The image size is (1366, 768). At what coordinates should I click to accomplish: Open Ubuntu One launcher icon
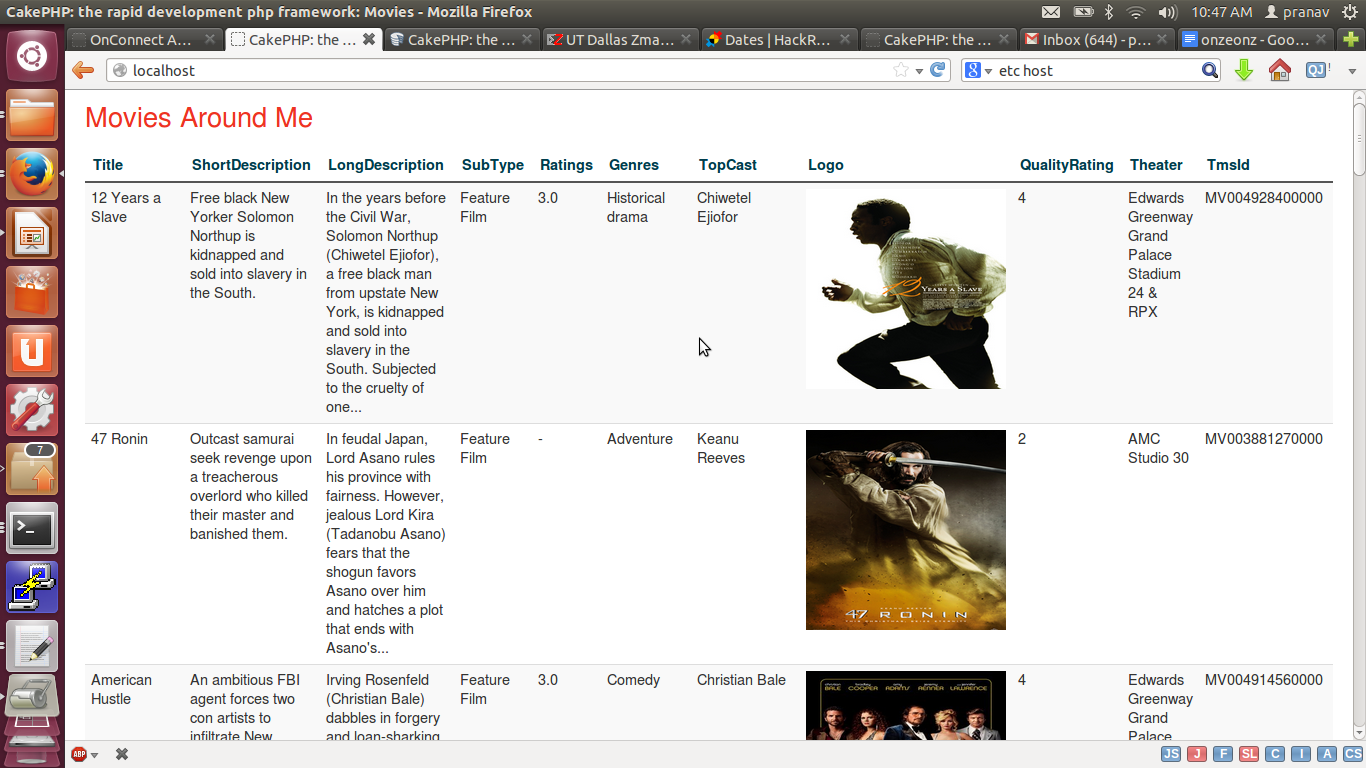(32, 352)
